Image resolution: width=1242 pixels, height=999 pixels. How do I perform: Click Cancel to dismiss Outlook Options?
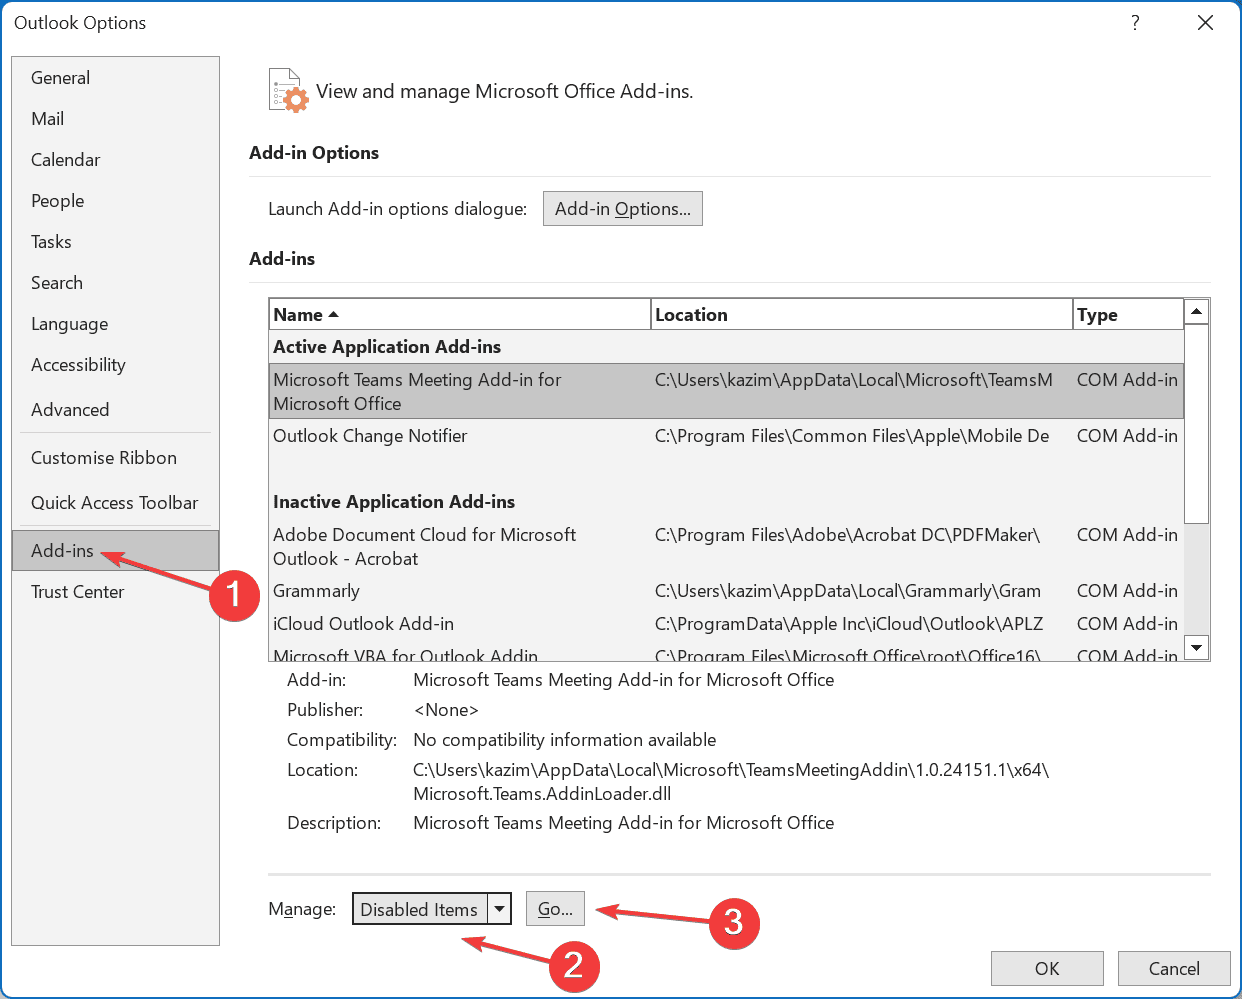[x=1174, y=968]
